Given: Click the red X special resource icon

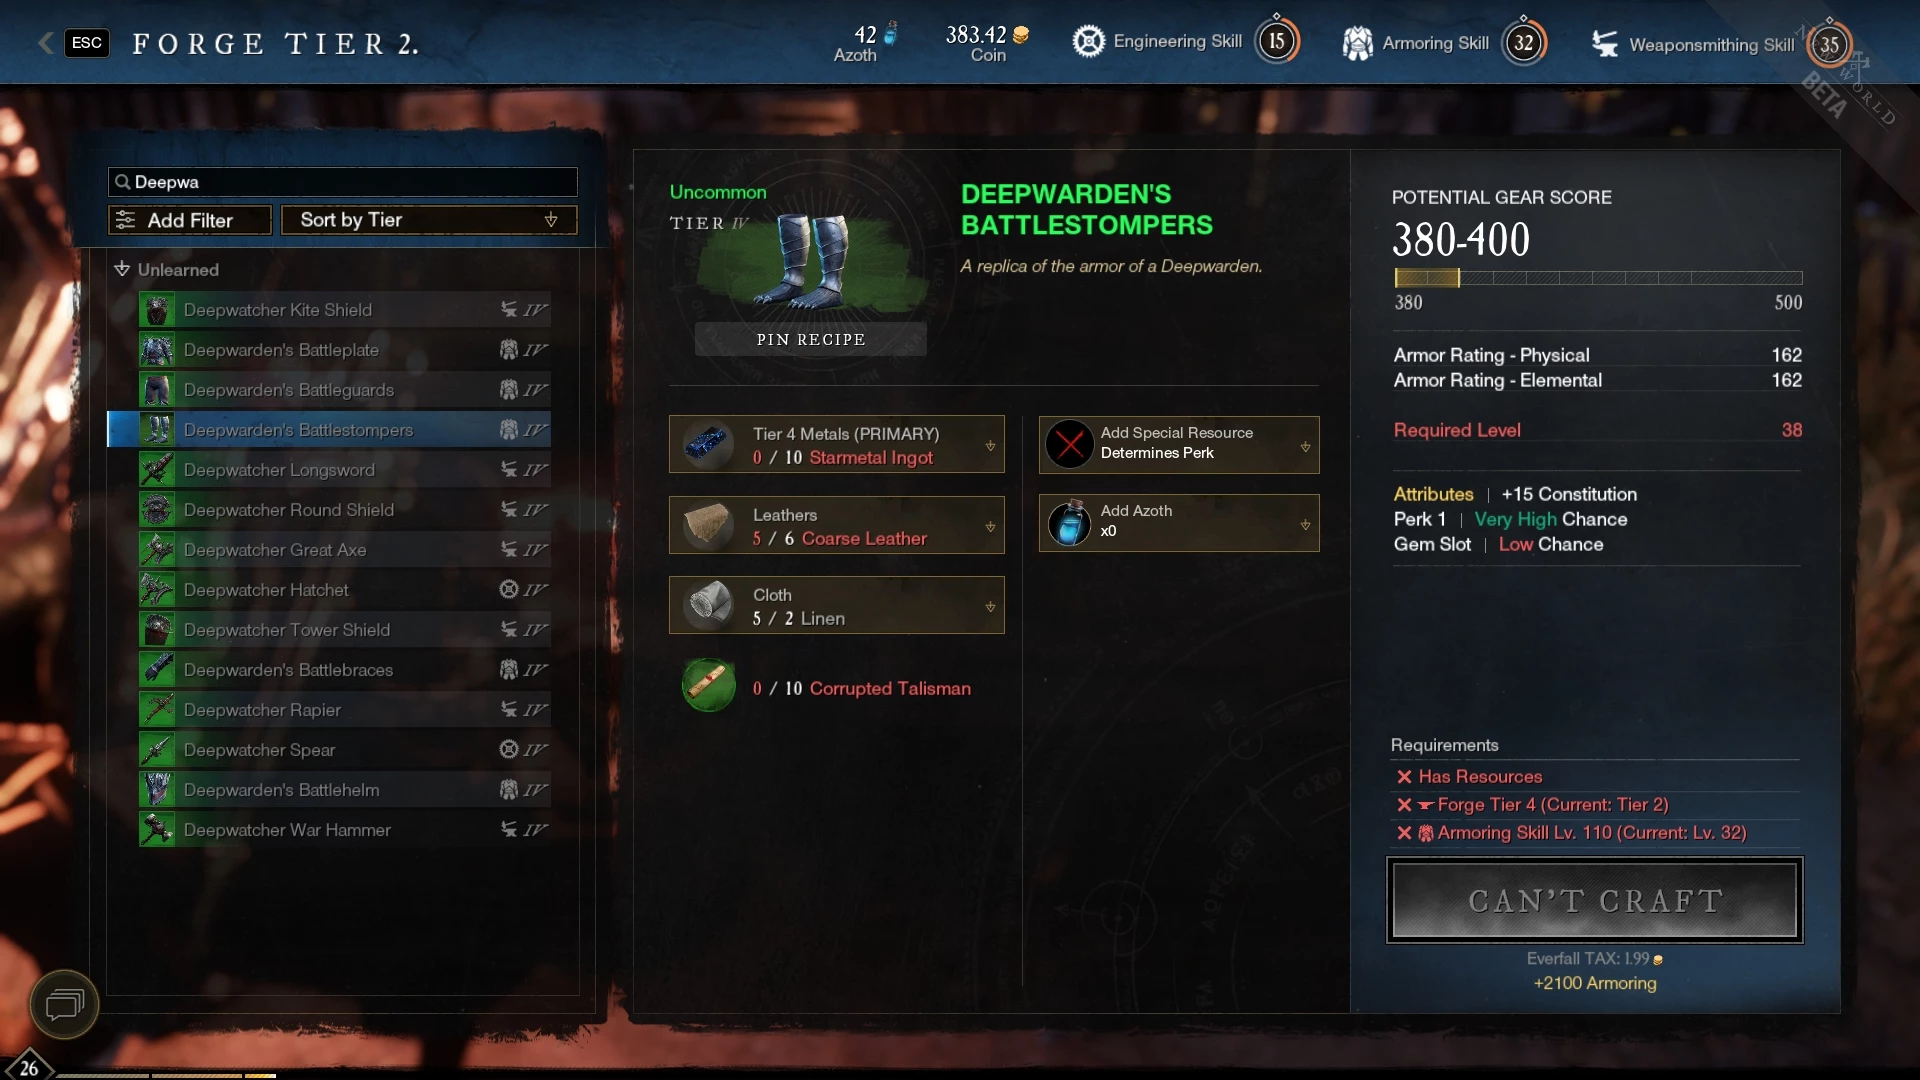Looking at the screenshot, I should (1069, 444).
